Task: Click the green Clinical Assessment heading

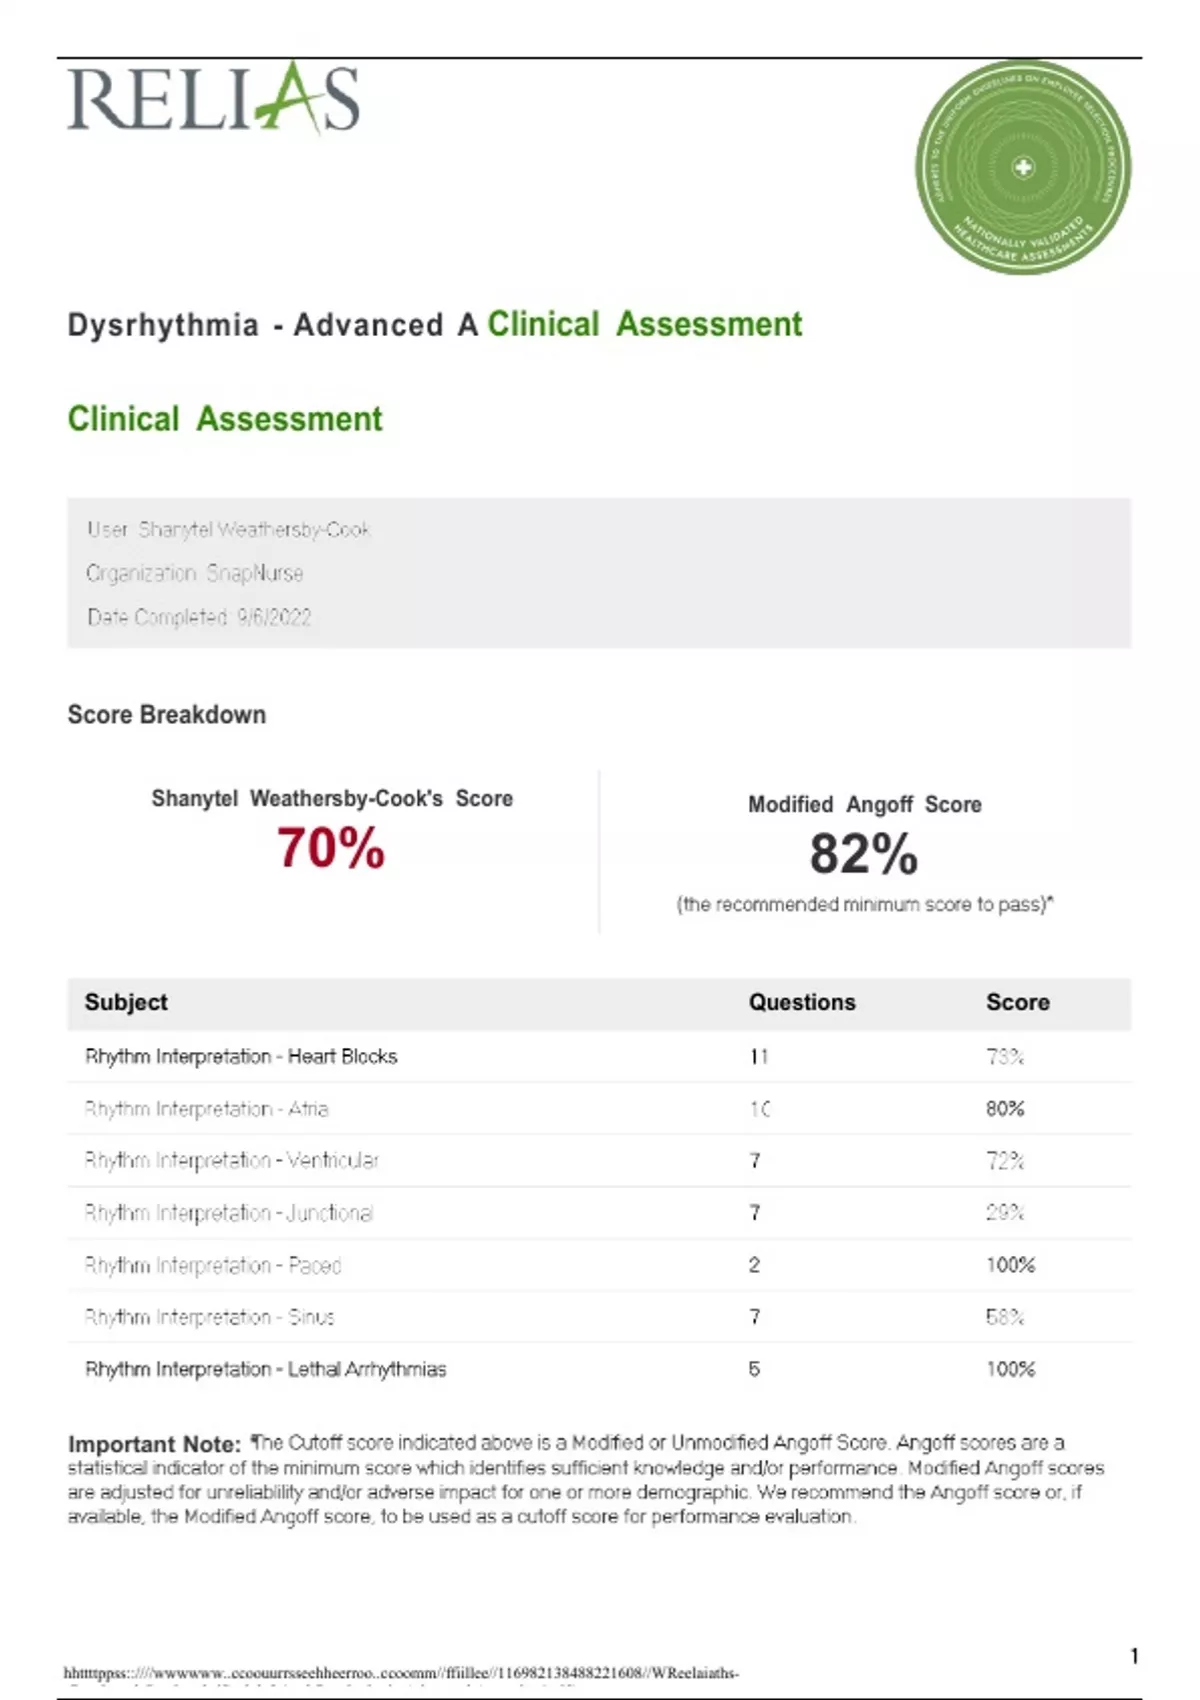Action: pos(225,419)
